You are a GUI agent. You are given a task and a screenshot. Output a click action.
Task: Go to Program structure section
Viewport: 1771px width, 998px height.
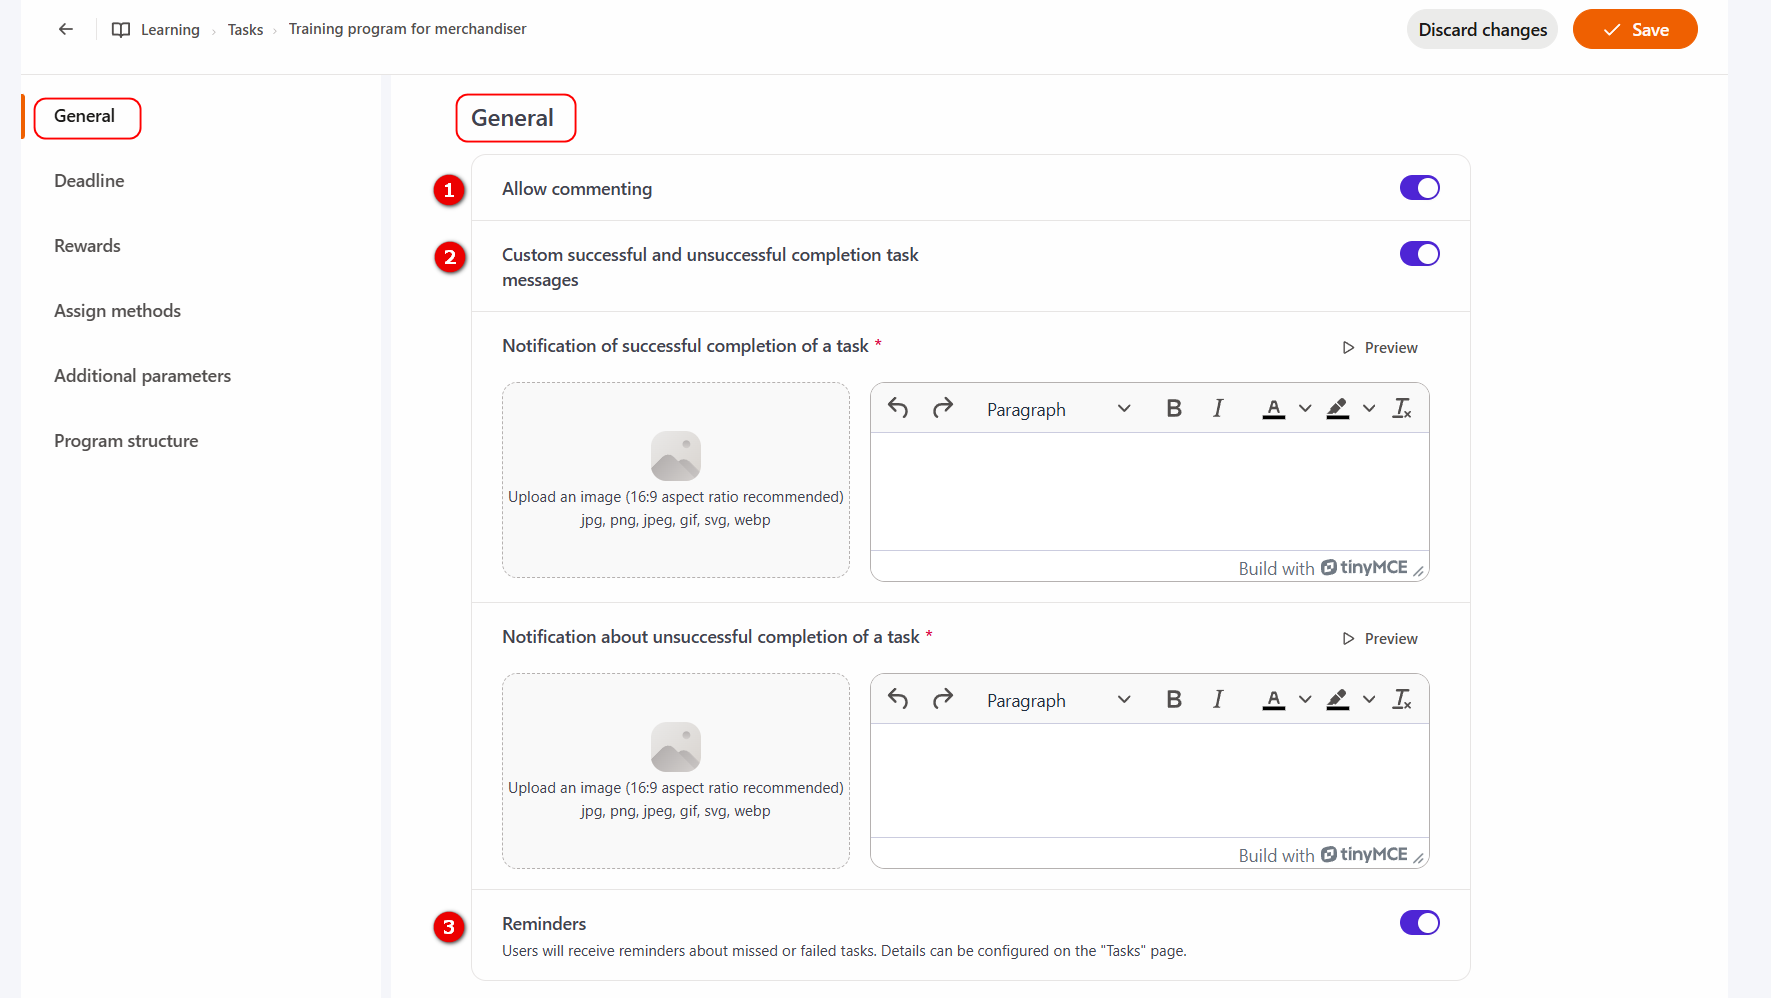pos(126,441)
